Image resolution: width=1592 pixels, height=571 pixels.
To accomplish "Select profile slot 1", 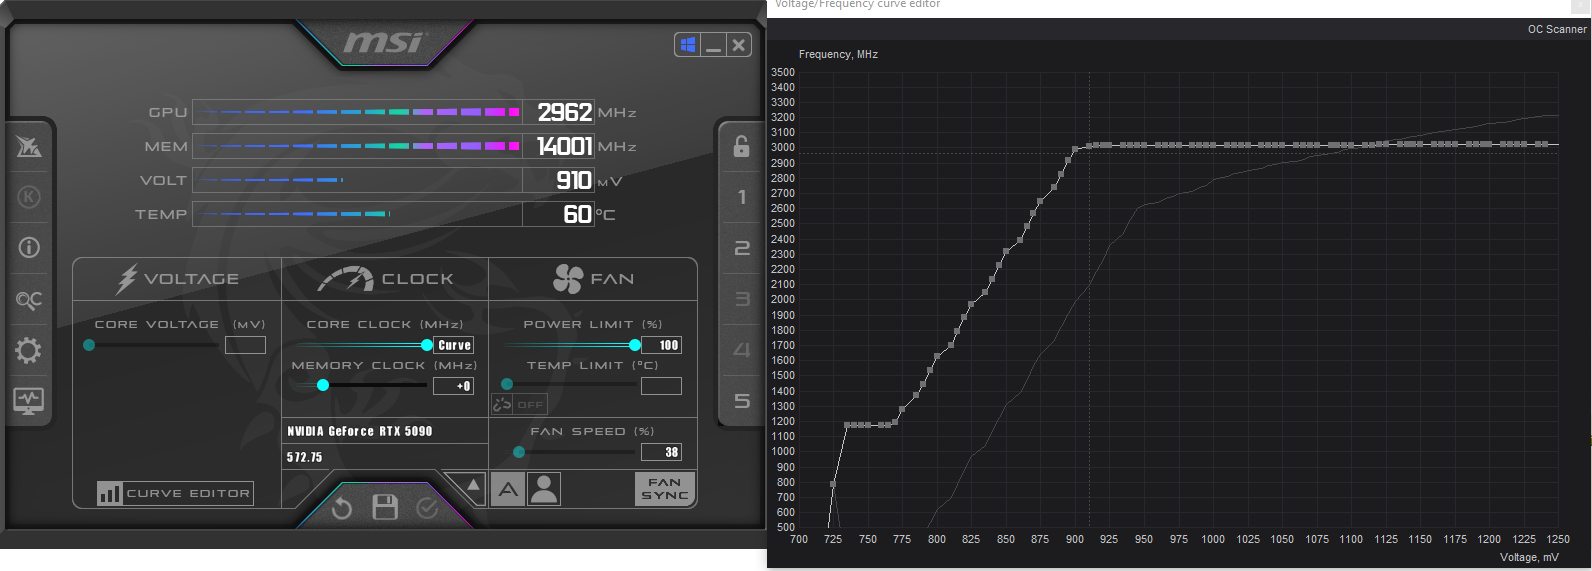I will [x=742, y=197].
